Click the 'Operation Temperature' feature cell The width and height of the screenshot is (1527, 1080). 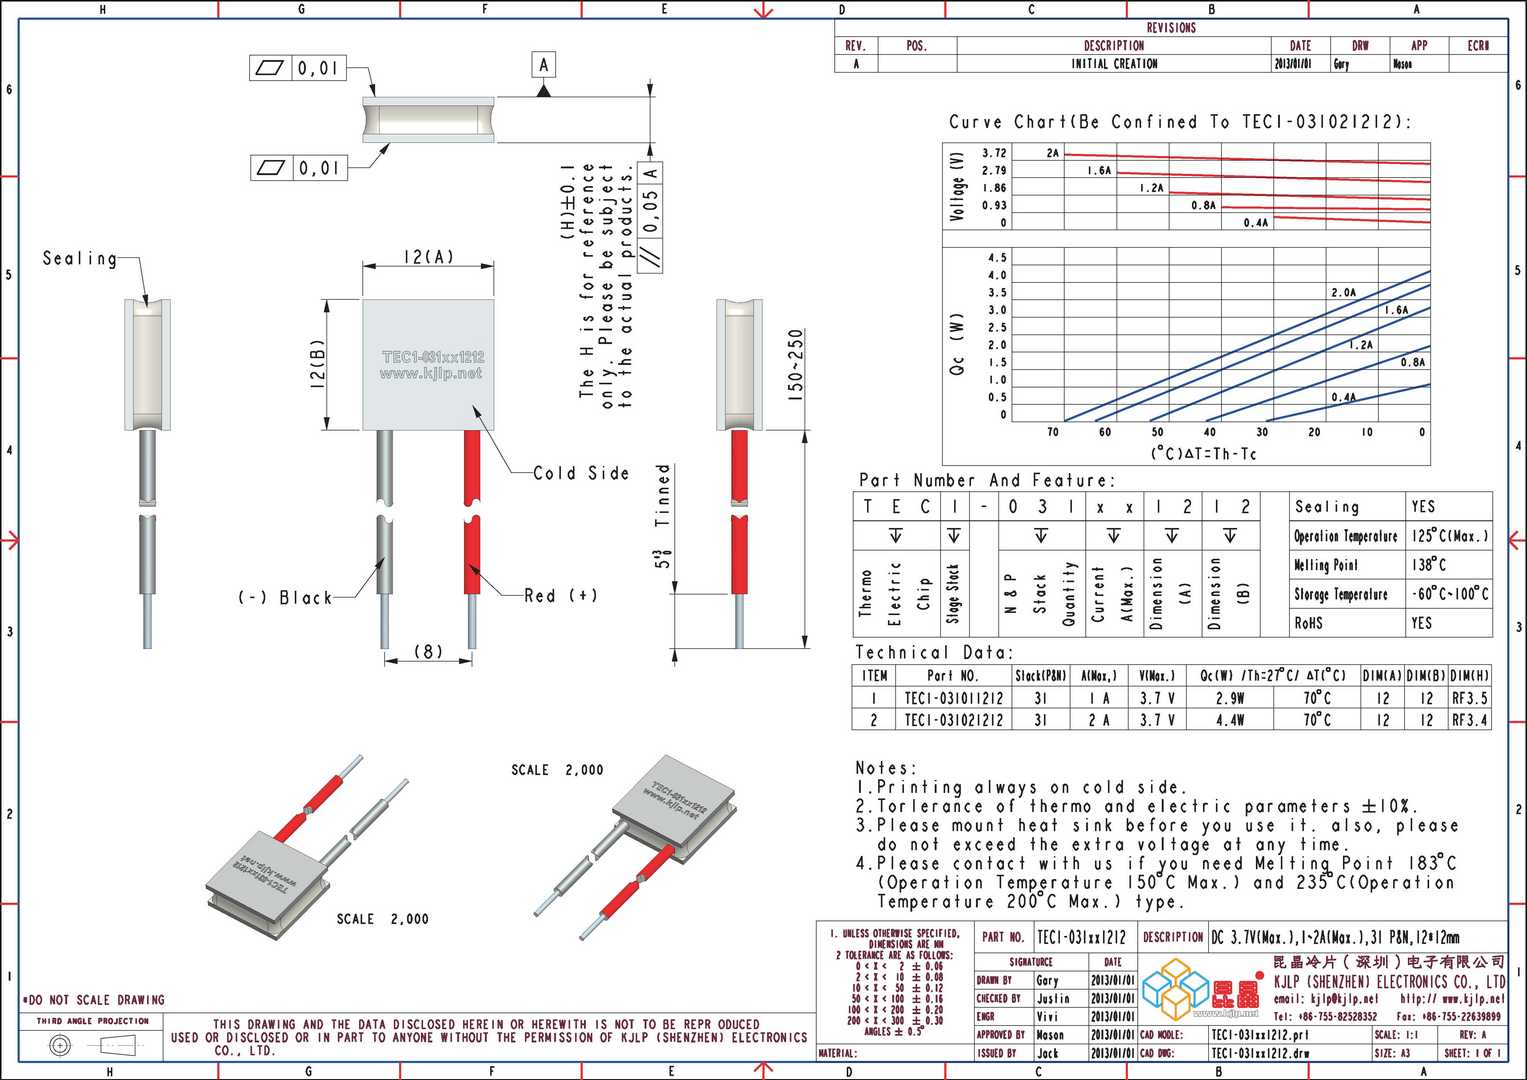click(x=1347, y=536)
